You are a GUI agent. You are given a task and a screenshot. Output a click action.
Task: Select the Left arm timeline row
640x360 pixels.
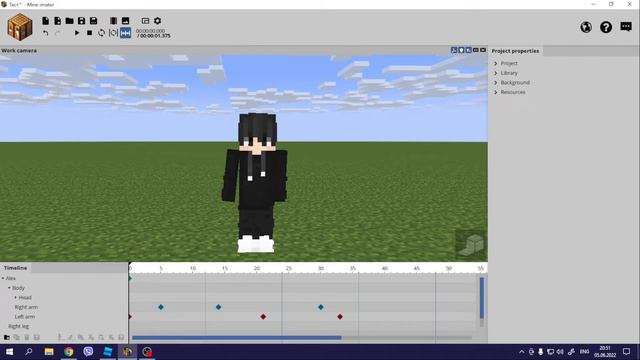click(24, 317)
